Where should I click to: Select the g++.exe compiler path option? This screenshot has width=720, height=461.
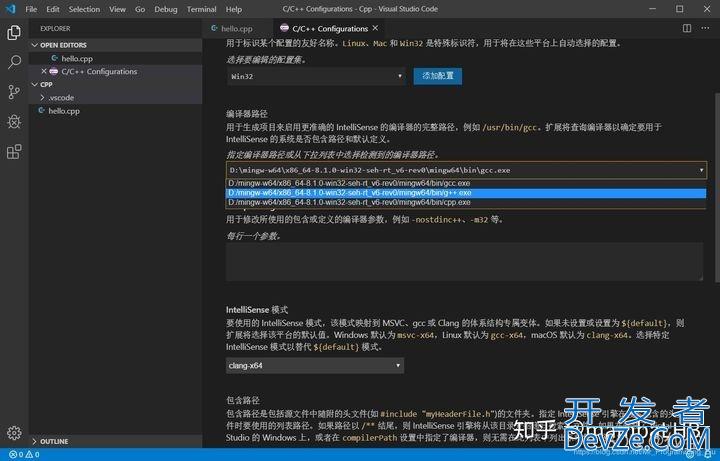click(x=466, y=193)
